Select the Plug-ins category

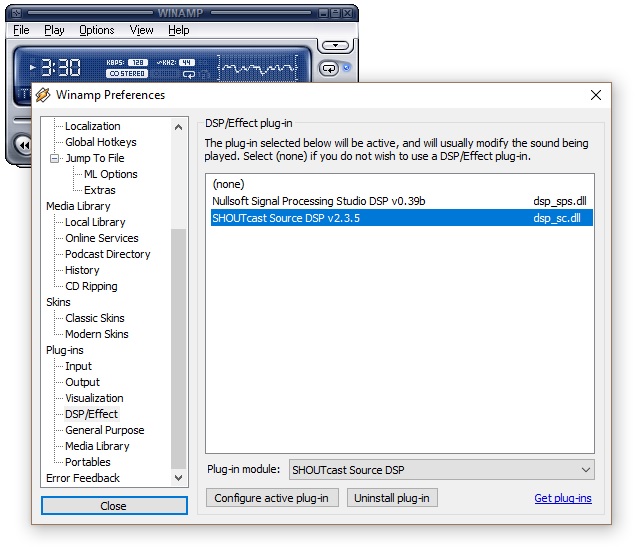(x=64, y=350)
